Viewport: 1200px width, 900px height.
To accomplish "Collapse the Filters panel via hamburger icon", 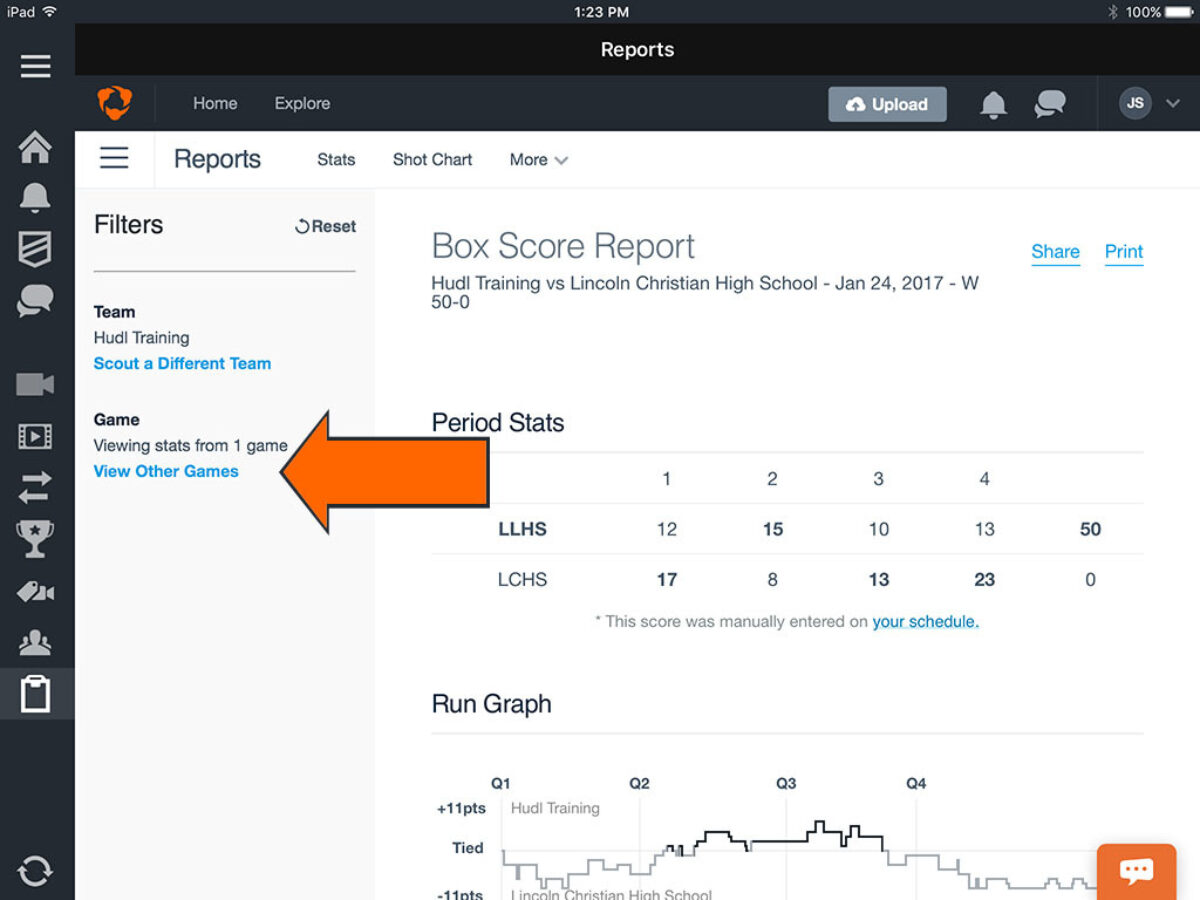I will point(114,158).
